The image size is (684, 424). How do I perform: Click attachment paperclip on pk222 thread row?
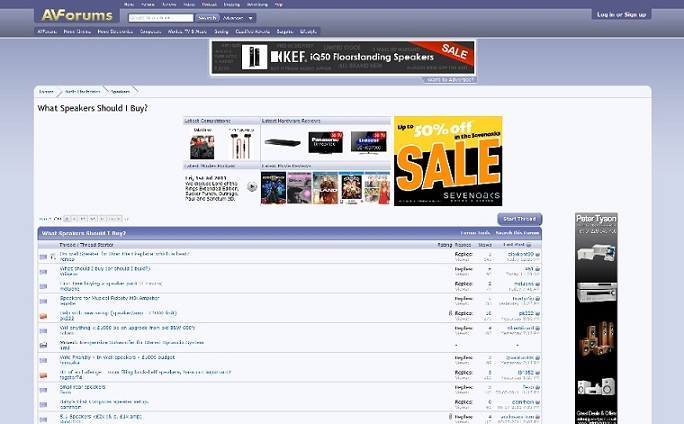[450, 313]
